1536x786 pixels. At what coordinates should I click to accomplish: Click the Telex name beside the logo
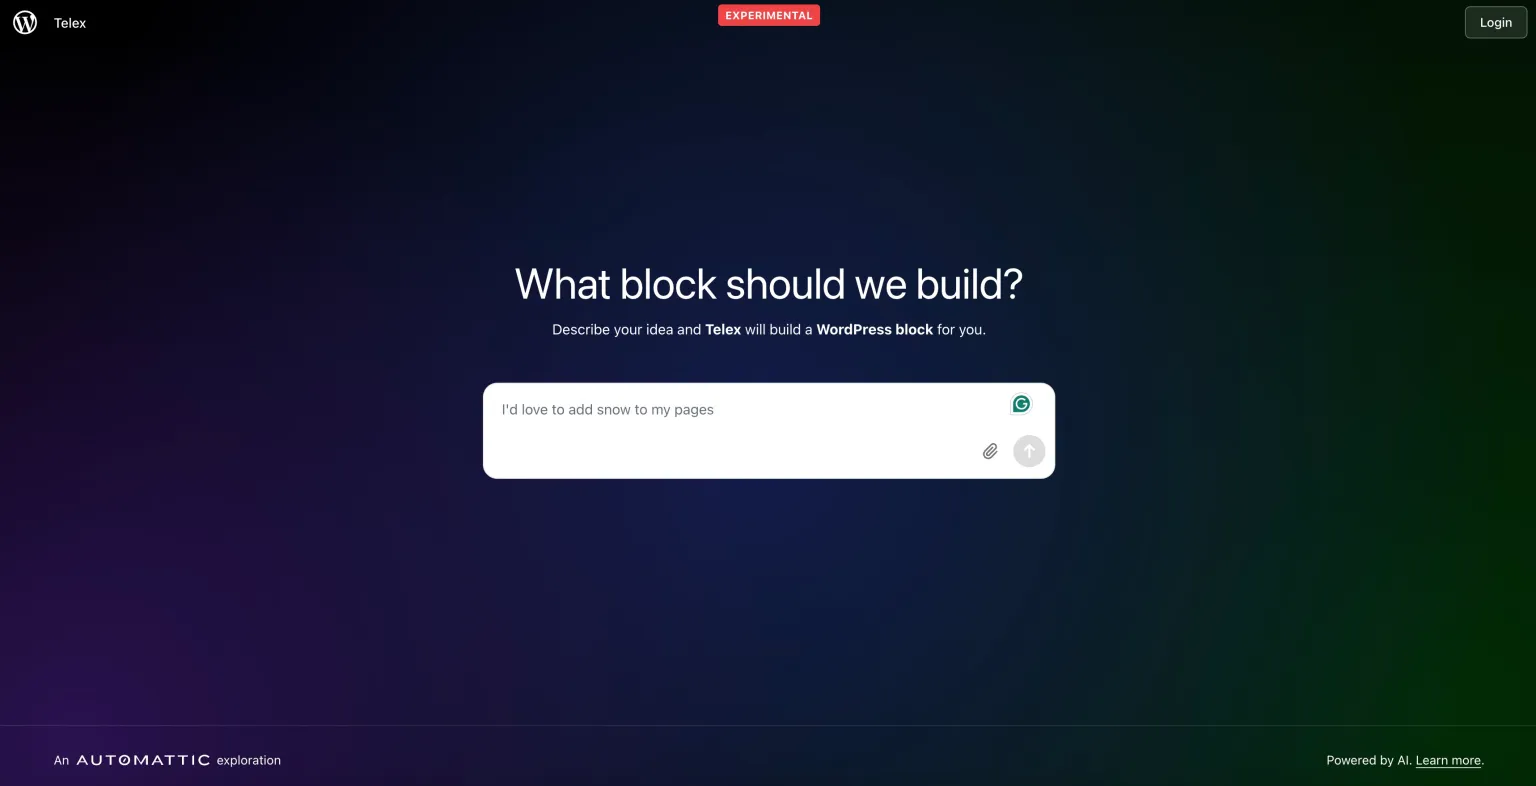point(70,23)
